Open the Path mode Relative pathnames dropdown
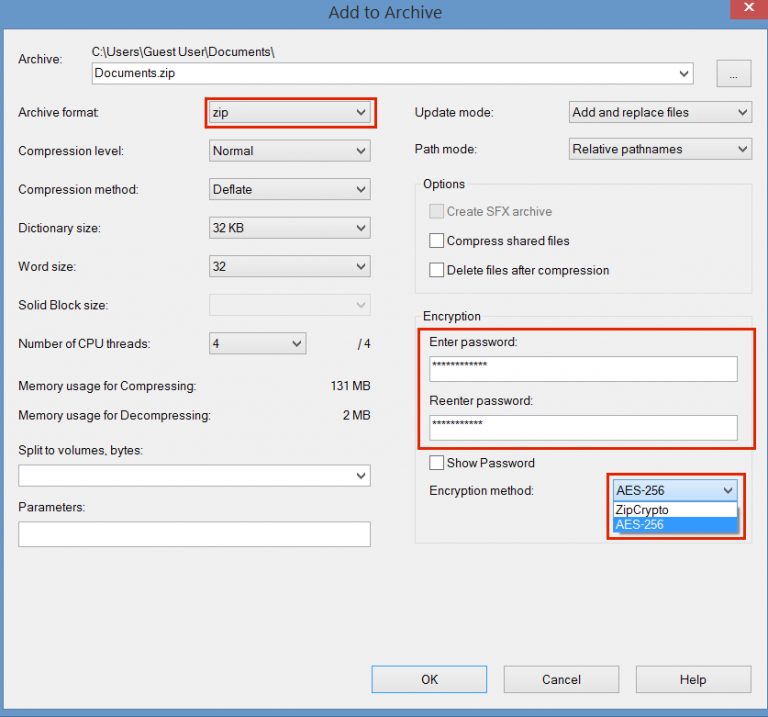This screenshot has height=717, width=768. (660, 149)
